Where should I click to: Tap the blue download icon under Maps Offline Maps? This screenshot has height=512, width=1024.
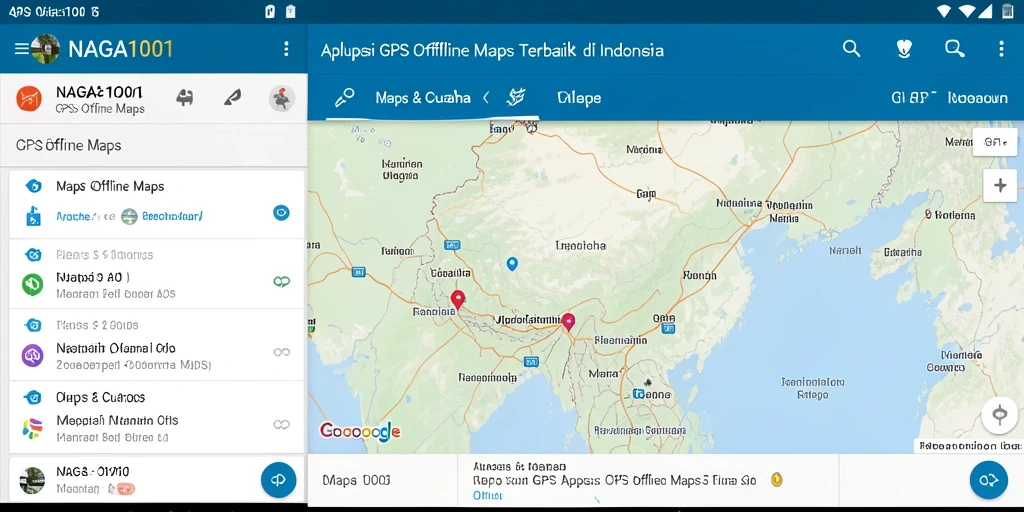point(33,216)
